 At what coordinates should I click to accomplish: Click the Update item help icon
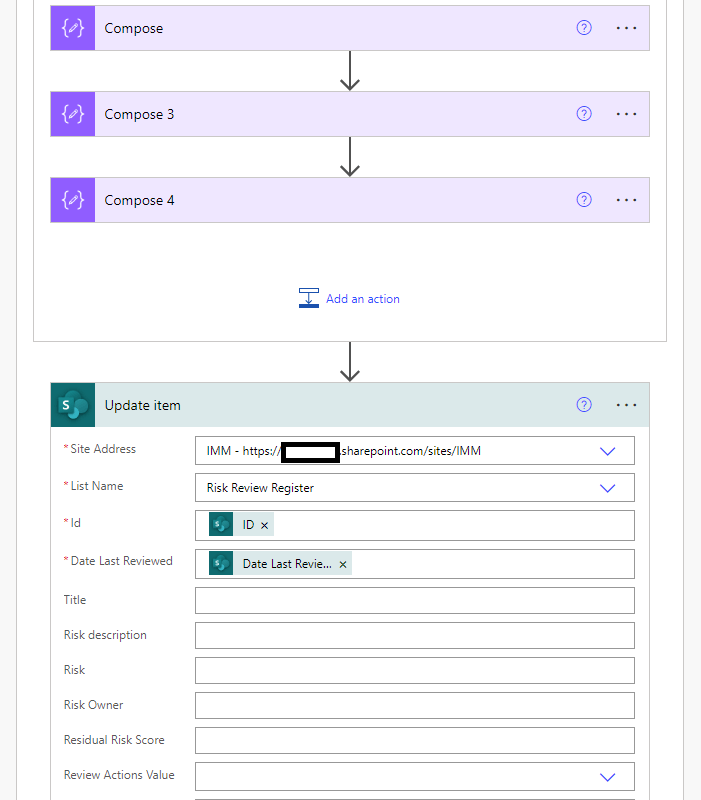pos(584,405)
